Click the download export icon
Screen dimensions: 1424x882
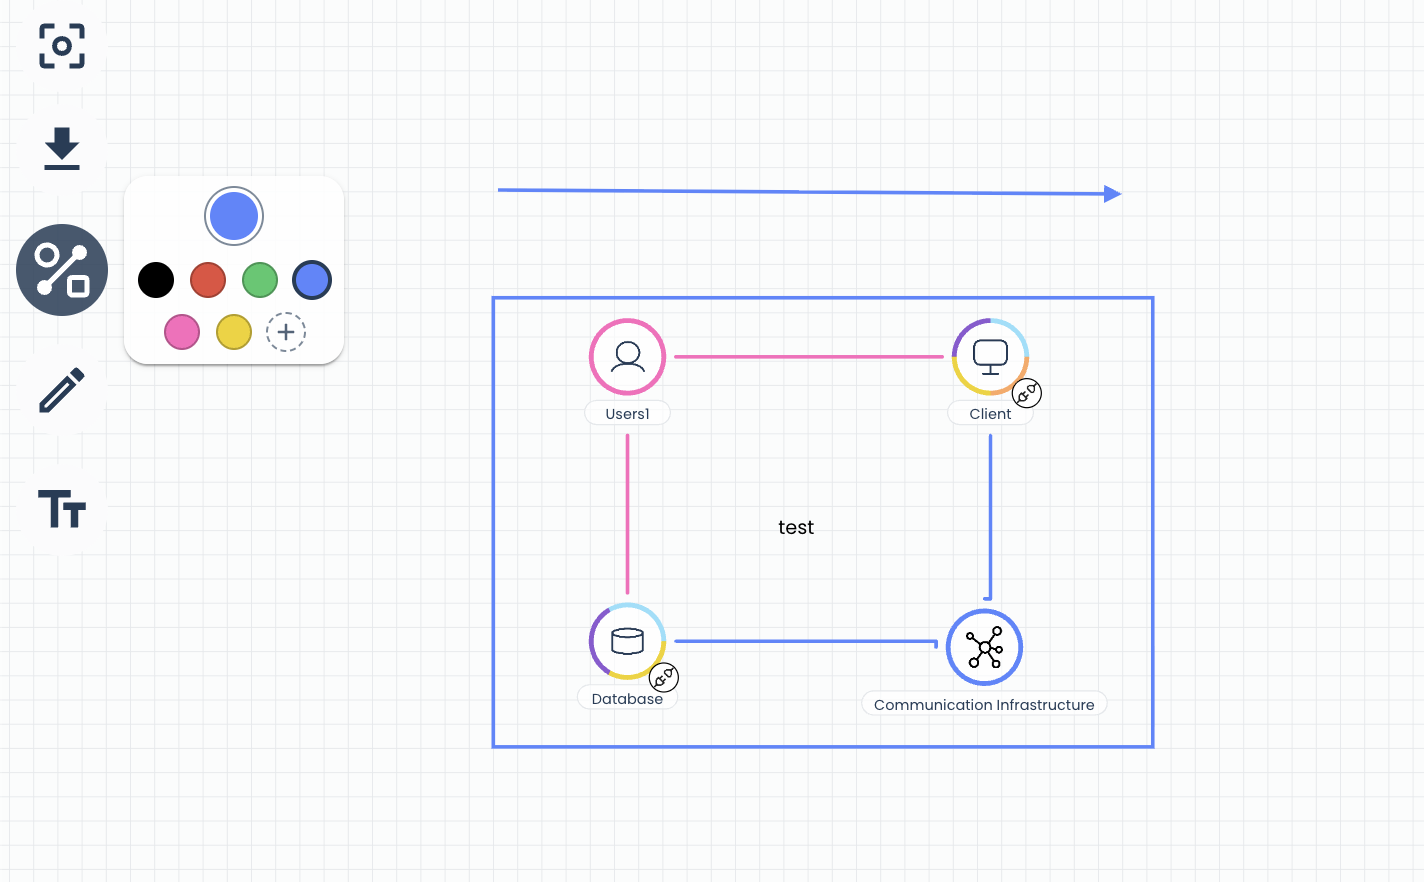click(62, 148)
